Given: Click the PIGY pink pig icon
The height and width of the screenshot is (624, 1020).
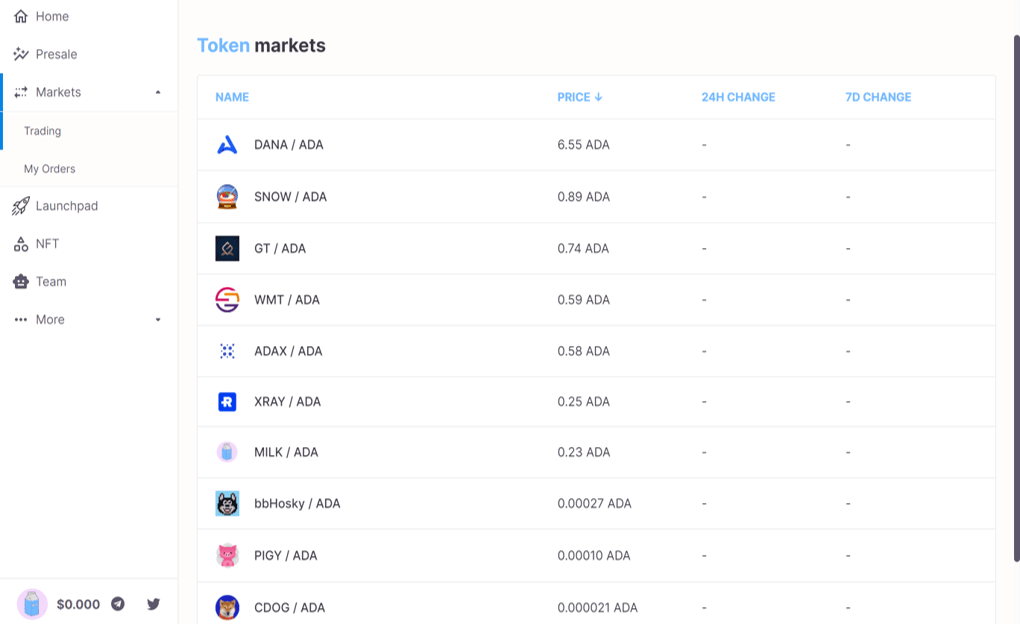Looking at the screenshot, I should tap(227, 556).
